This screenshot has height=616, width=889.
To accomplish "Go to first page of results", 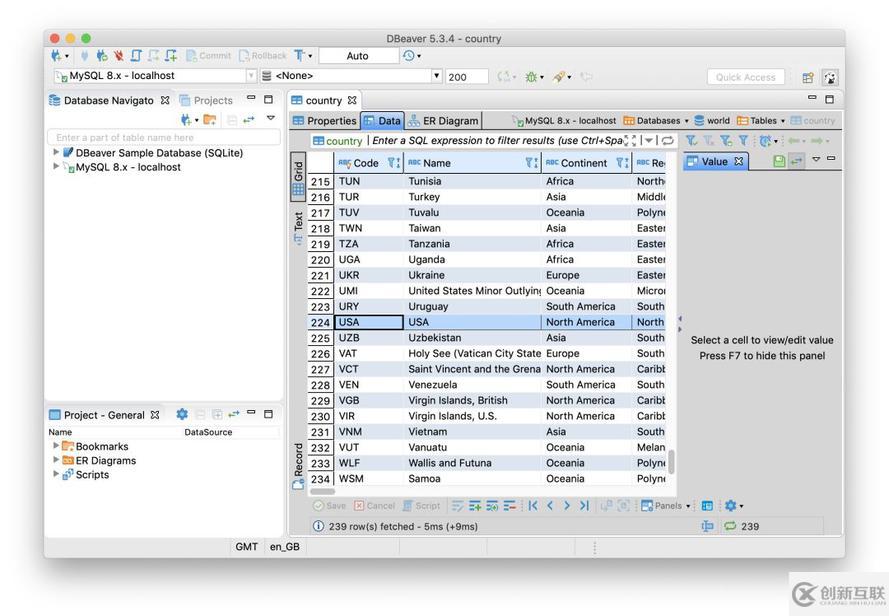I will [x=533, y=506].
